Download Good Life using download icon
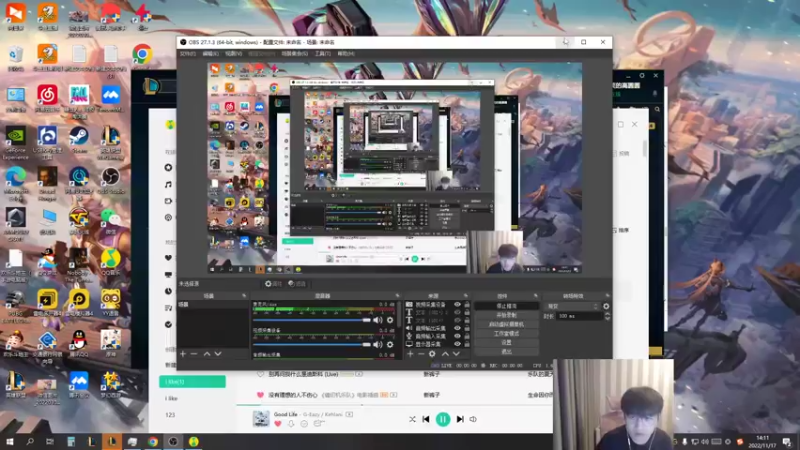Viewport: 800px width, 450px height. (x=291, y=423)
